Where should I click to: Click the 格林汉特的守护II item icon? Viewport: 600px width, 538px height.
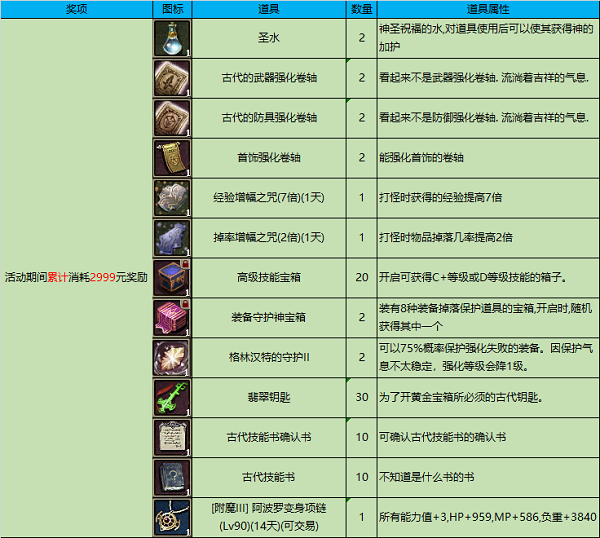(x=171, y=357)
